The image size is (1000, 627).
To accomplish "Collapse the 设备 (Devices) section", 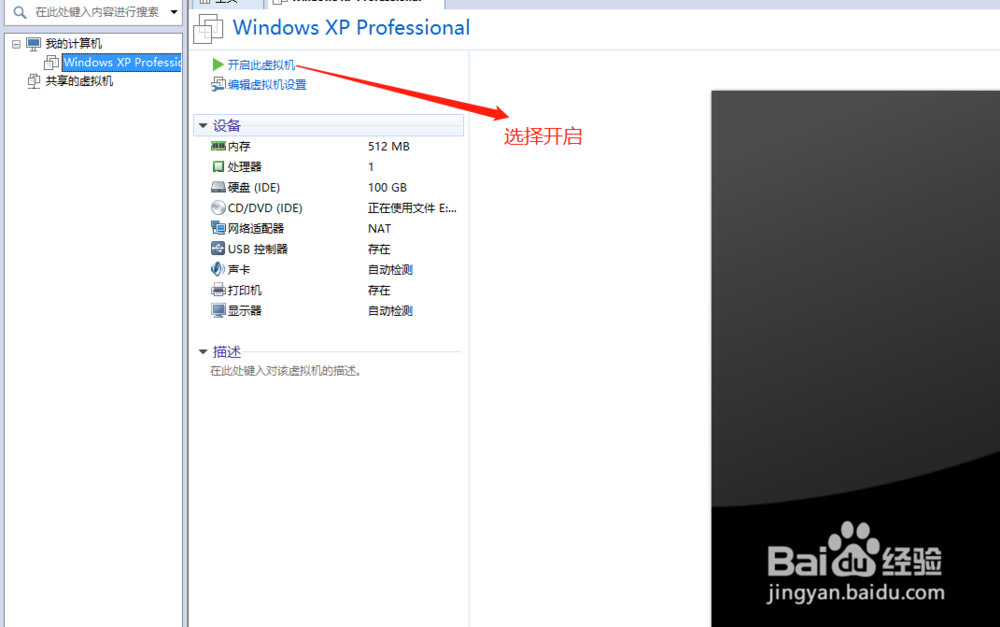I will 203,126.
